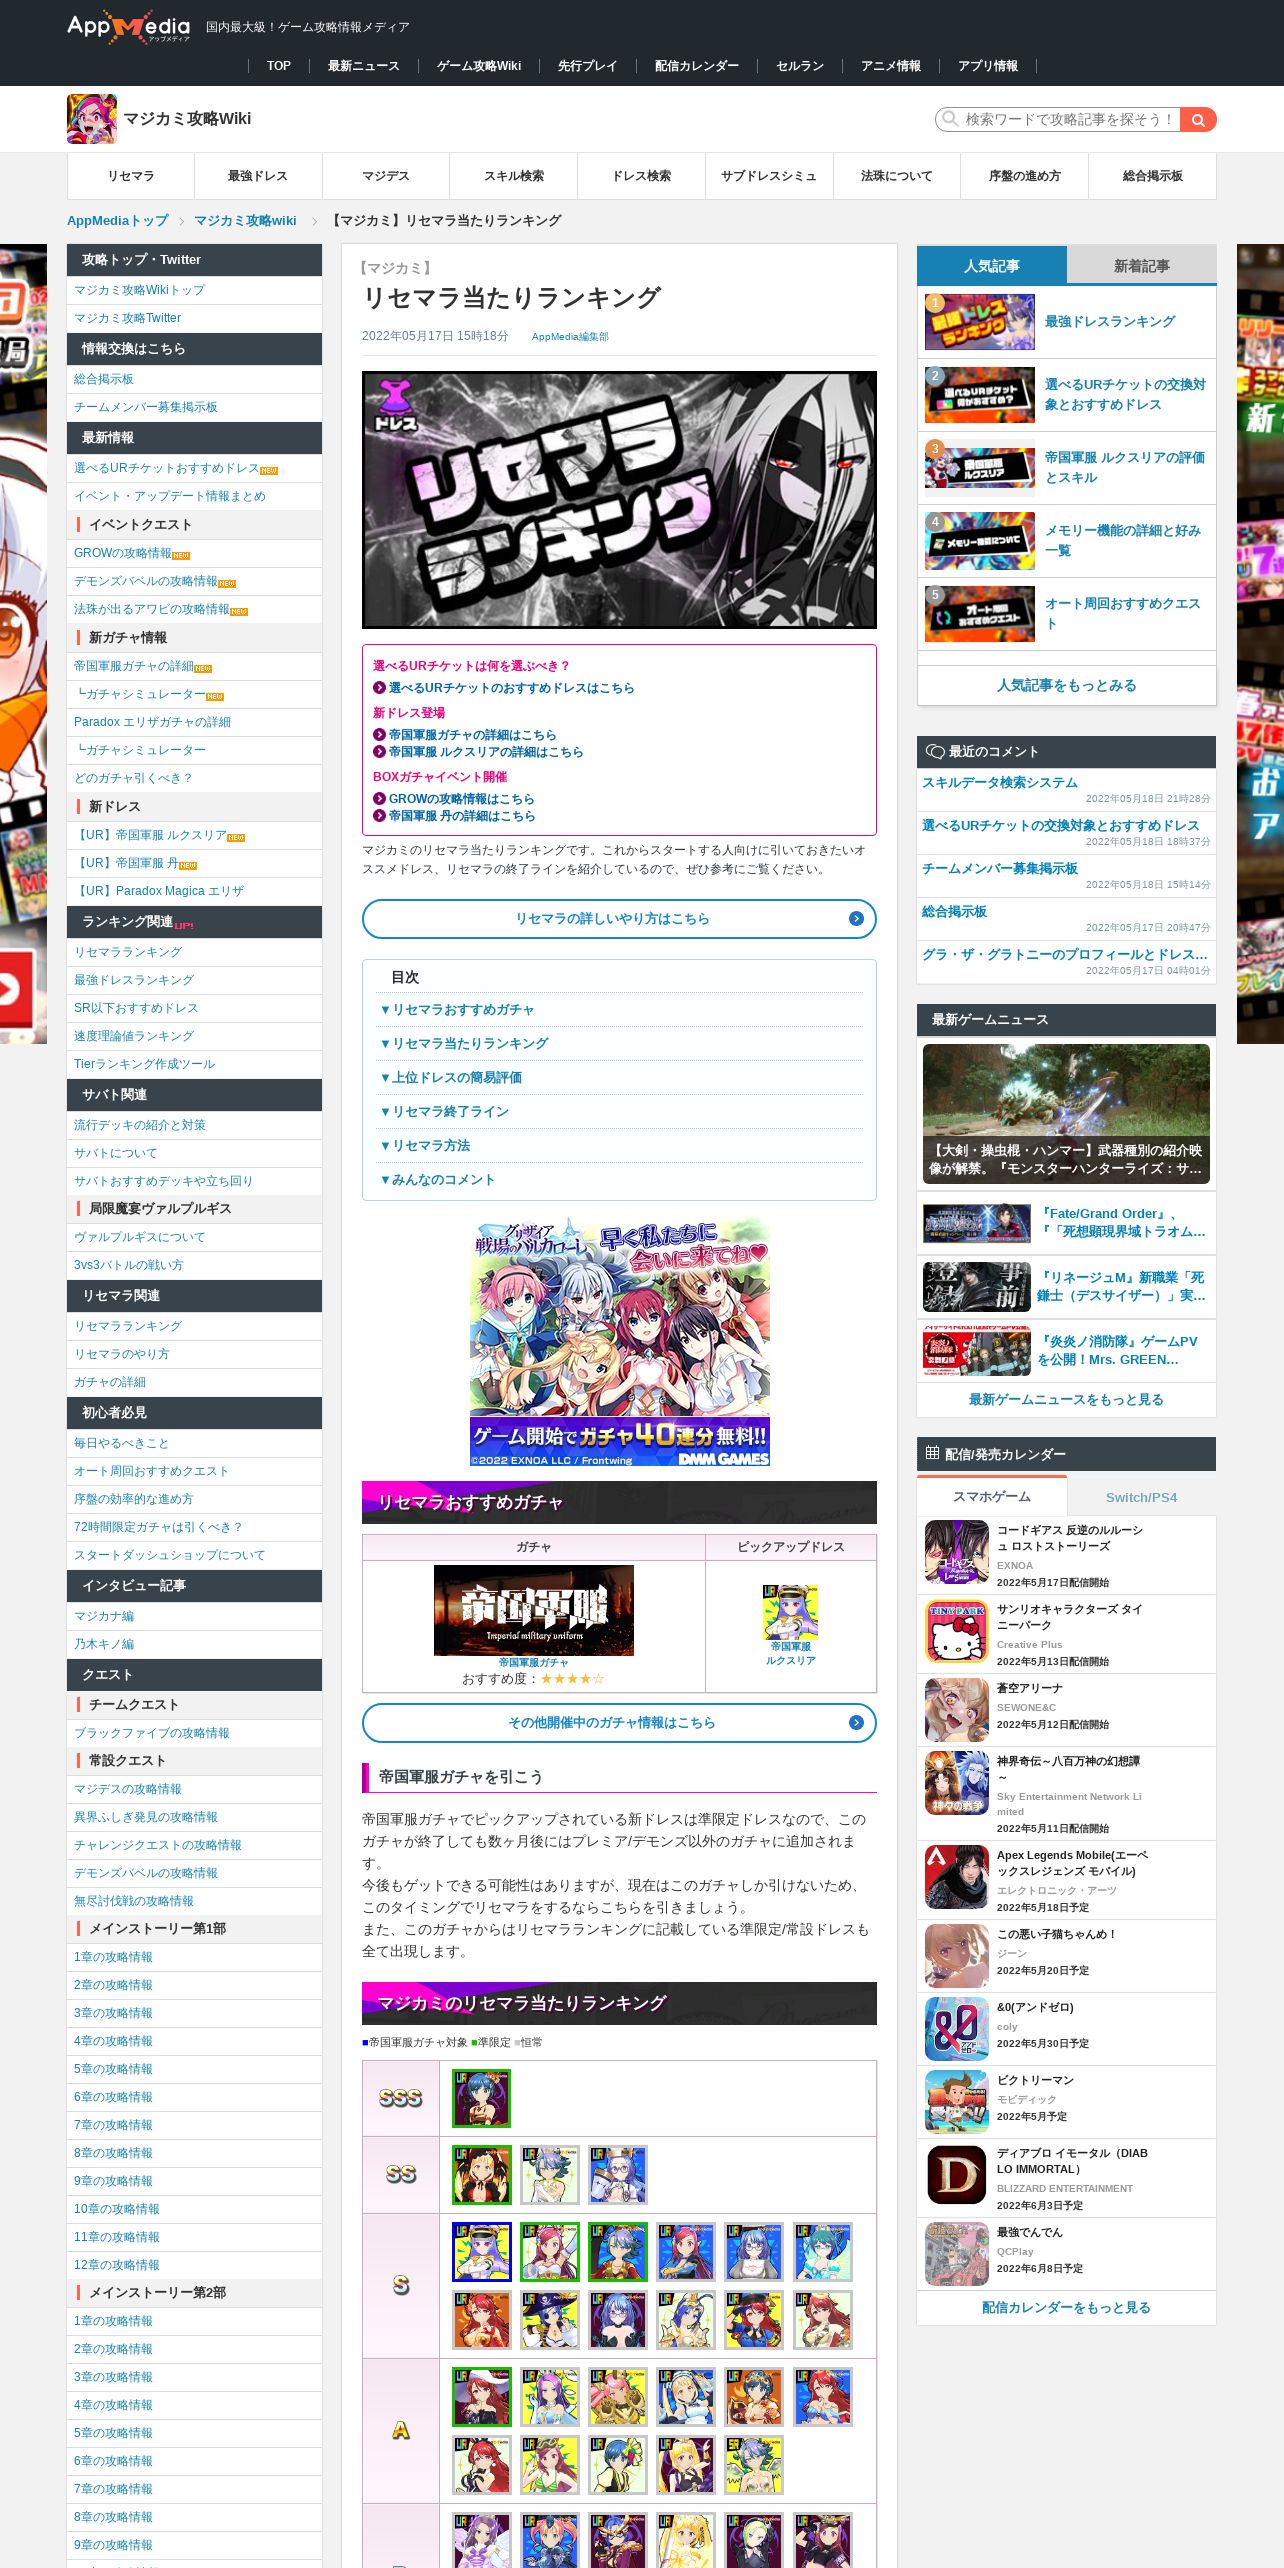
Task: Click 人気記事をもっとみる link
Action: [1066, 686]
